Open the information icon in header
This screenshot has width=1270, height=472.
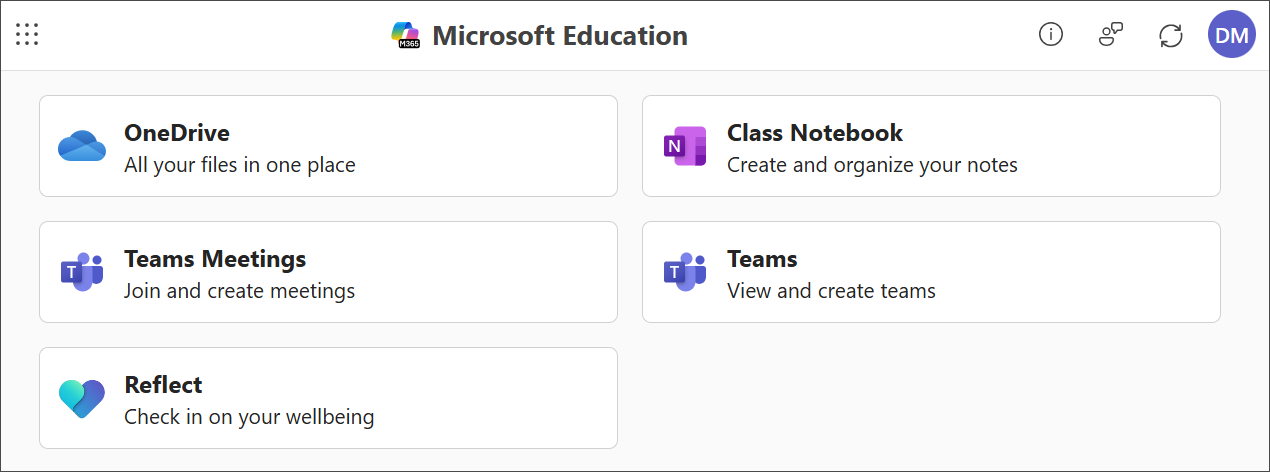coord(1050,35)
